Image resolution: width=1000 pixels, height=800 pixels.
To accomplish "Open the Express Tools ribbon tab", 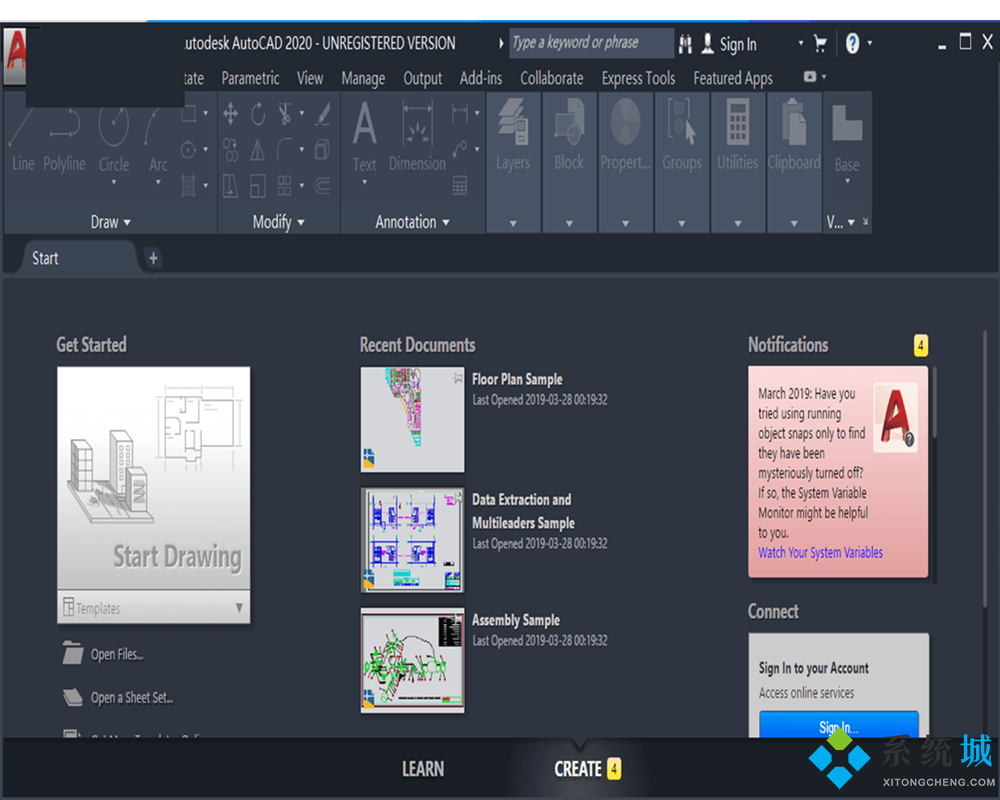I will (638, 78).
